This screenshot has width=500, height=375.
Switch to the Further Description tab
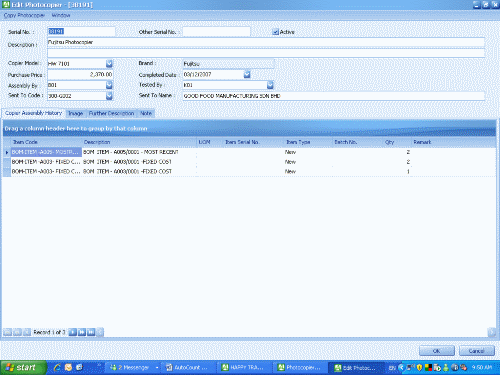coord(111,113)
